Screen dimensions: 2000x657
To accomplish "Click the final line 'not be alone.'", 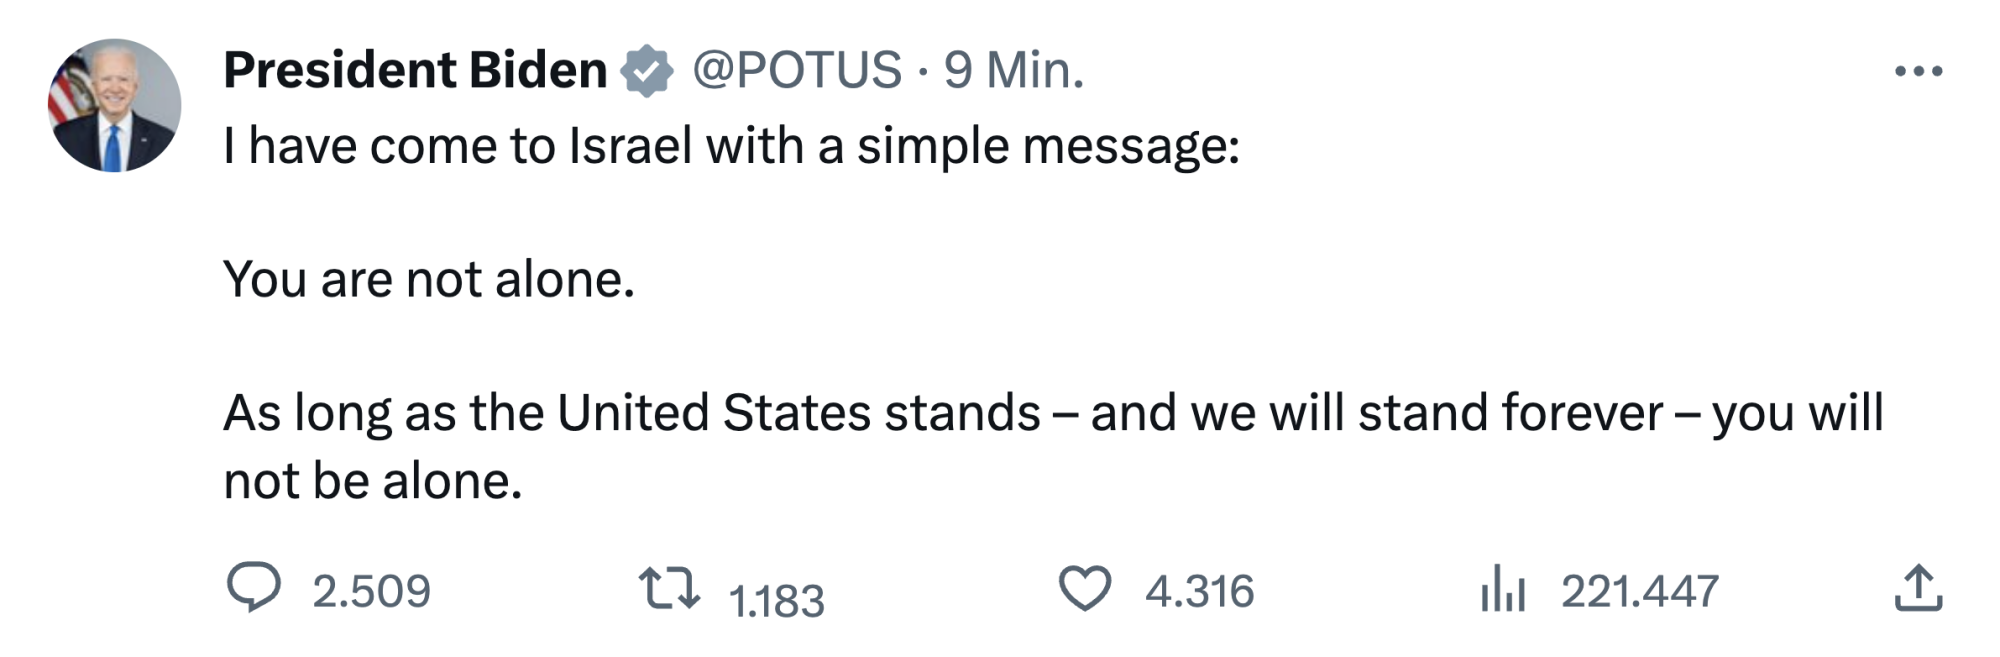I will coord(373,481).
